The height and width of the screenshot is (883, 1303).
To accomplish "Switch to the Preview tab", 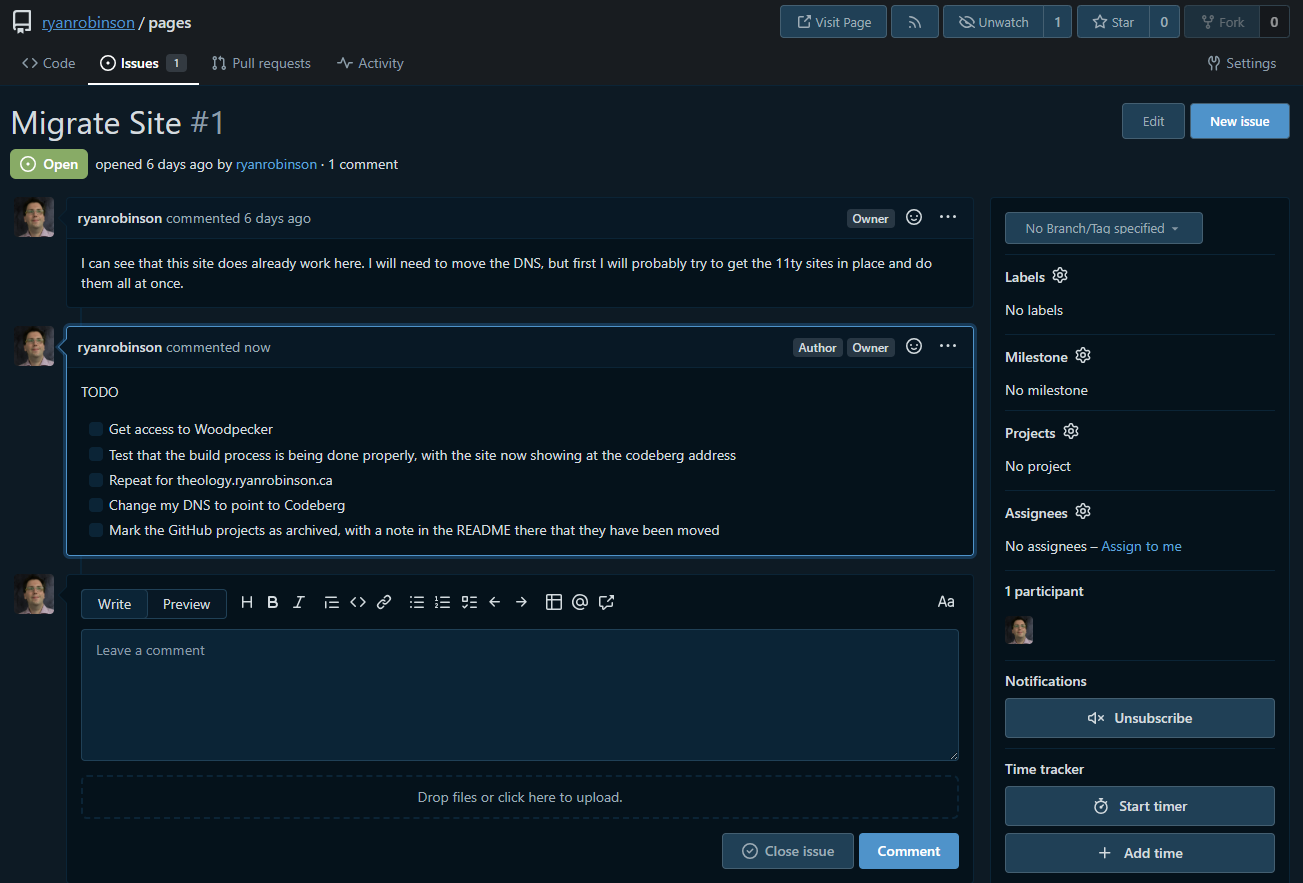I will click(x=186, y=603).
